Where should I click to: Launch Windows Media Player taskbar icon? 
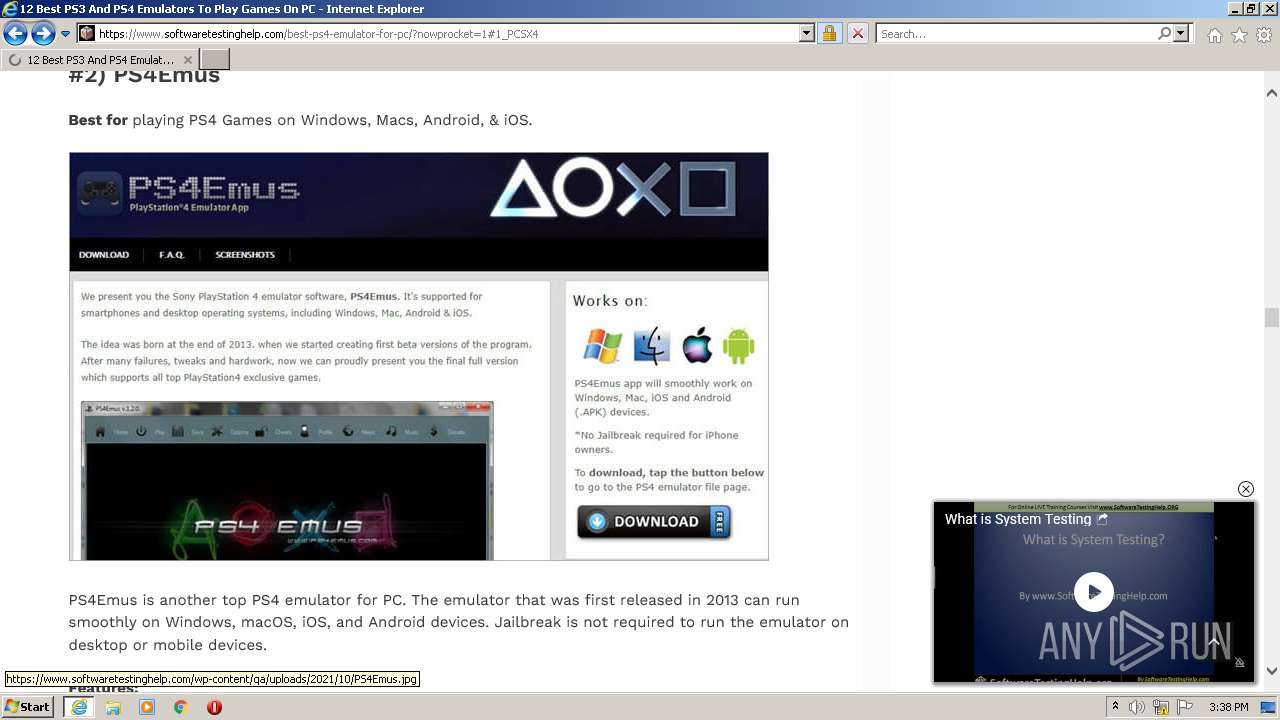coord(147,706)
